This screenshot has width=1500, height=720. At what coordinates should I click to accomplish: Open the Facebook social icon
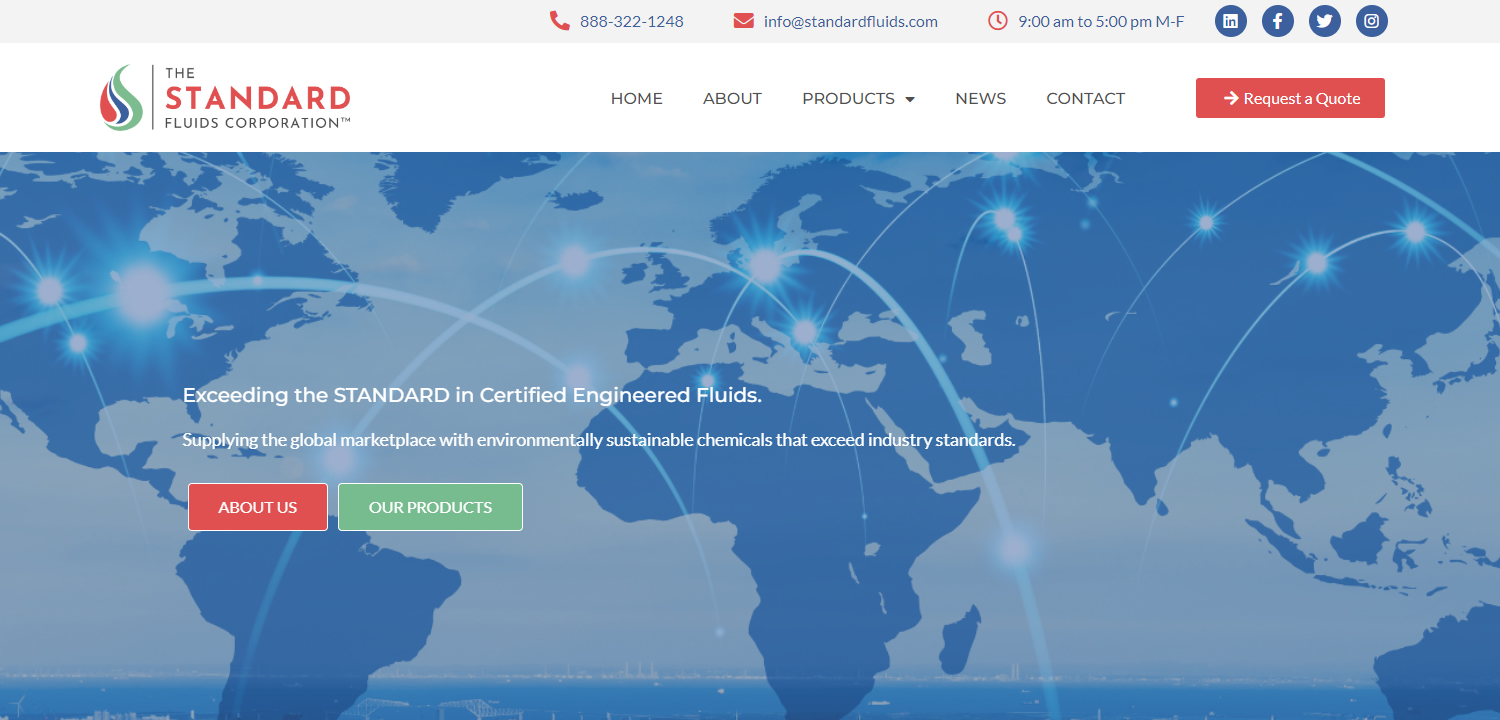pos(1278,21)
